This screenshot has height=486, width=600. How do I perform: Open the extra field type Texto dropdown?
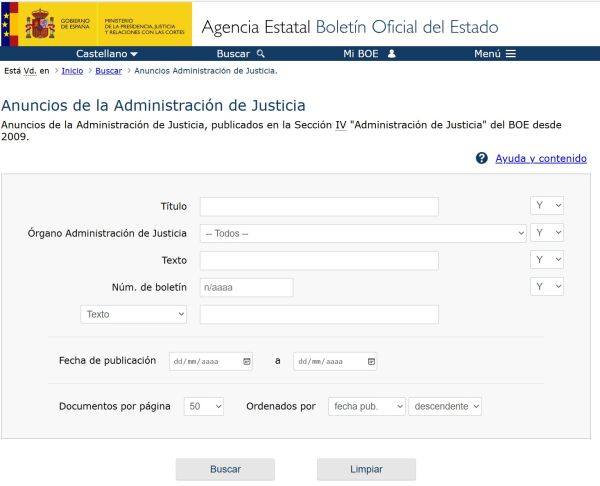(134, 314)
